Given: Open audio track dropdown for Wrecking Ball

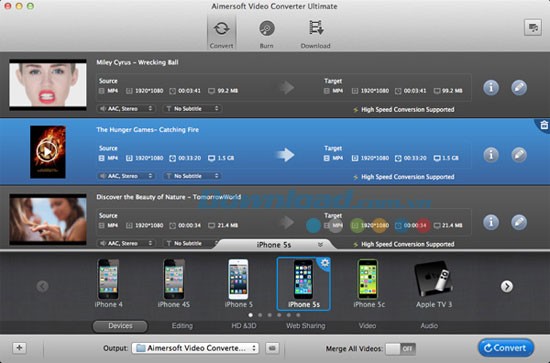Looking at the screenshot, I should [x=126, y=109].
